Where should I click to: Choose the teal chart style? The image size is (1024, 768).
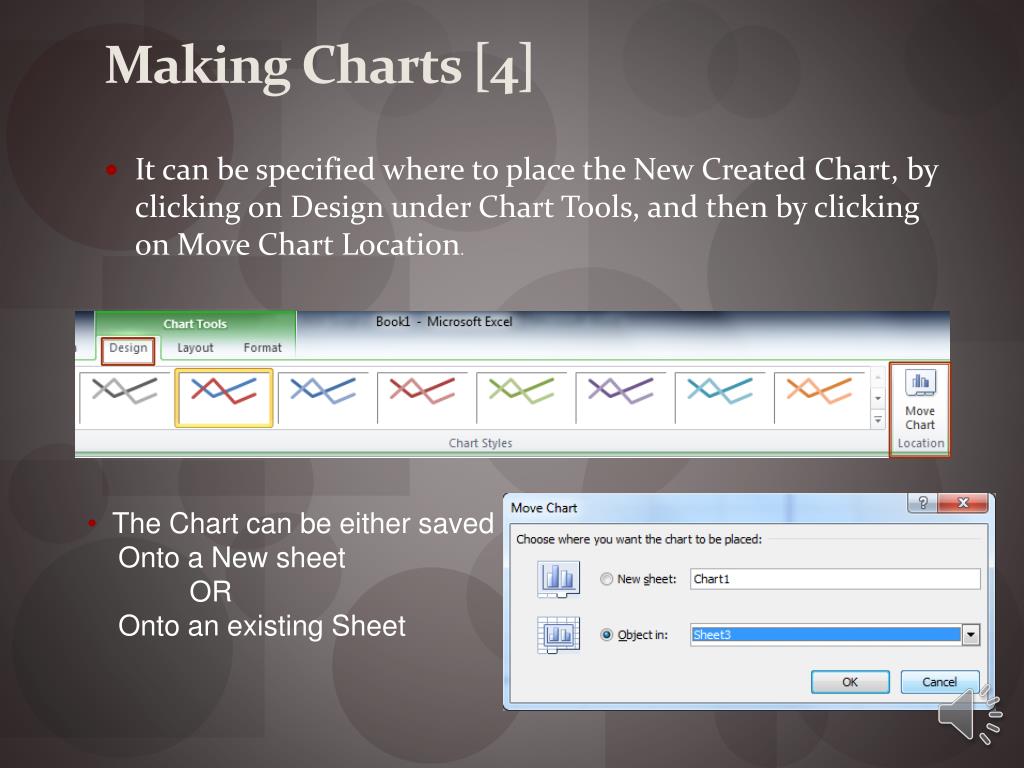[x=720, y=398]
